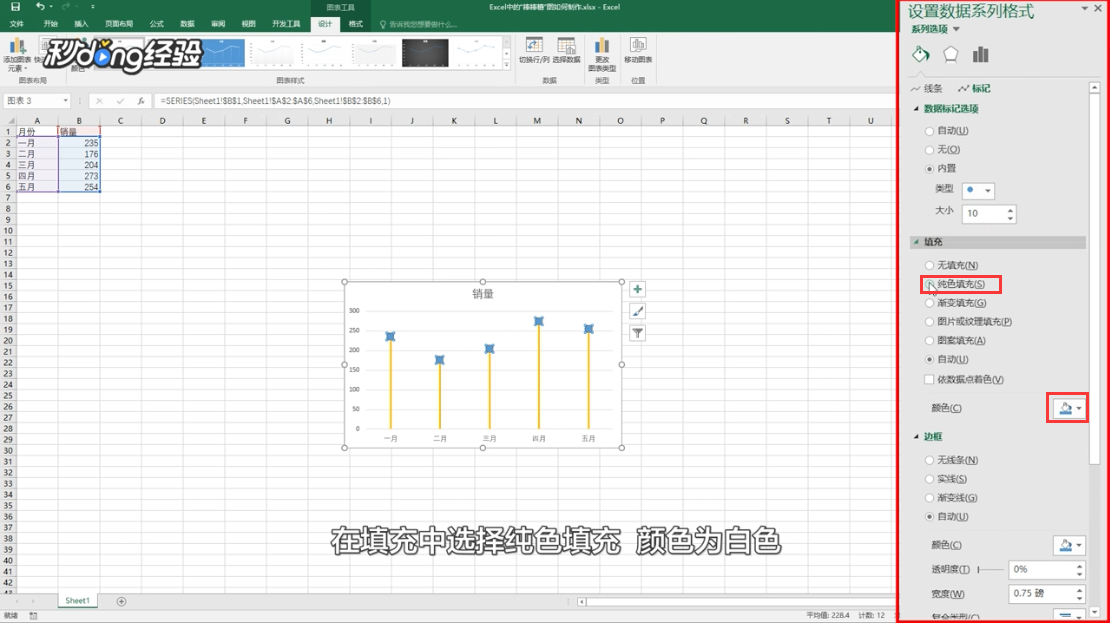The width and height of the screenshot is (1110, 623).
Task: Select 图片或纹理填充(P) radio button
Action: pos(929,321)
